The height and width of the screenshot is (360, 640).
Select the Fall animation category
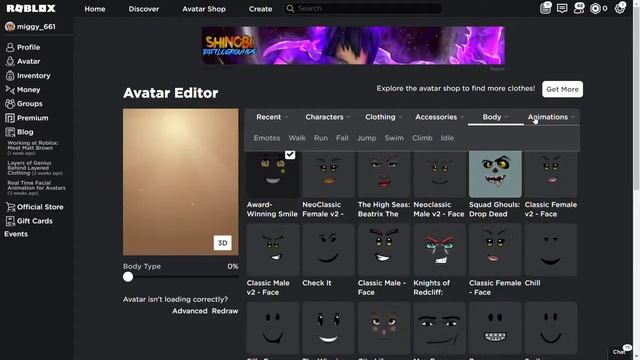click(x=342, y=138)
